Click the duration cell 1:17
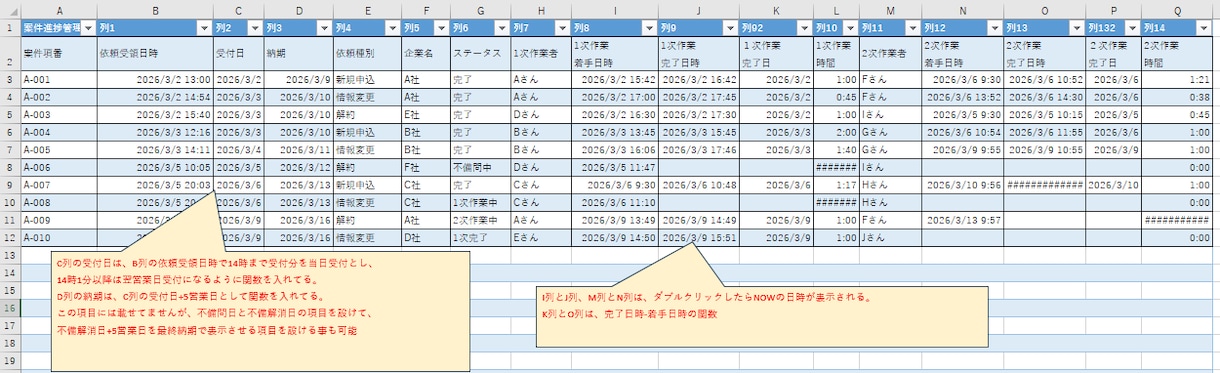This screenshot has width=1220, height=373. coord(837,184)
